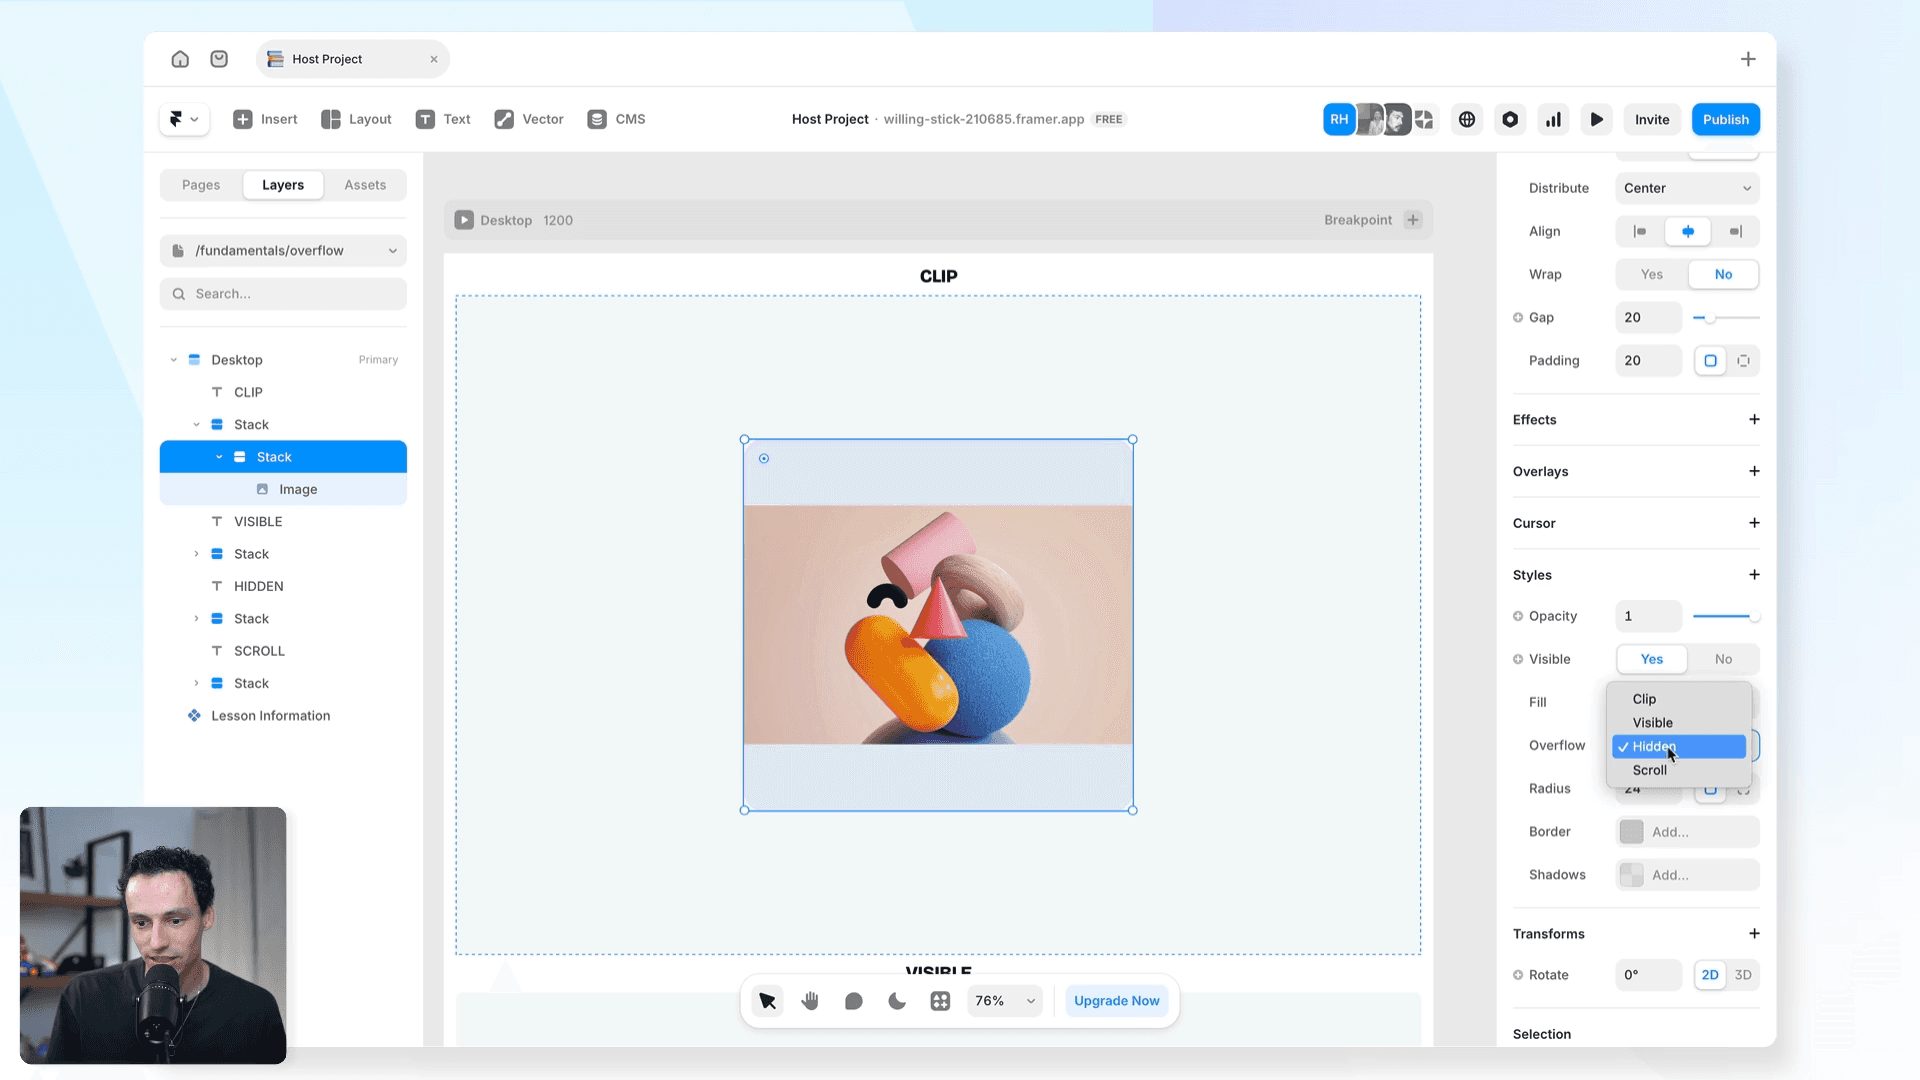Open the Layout tool
Screen dimensions: 1920x1080
[x=356, y=119]
